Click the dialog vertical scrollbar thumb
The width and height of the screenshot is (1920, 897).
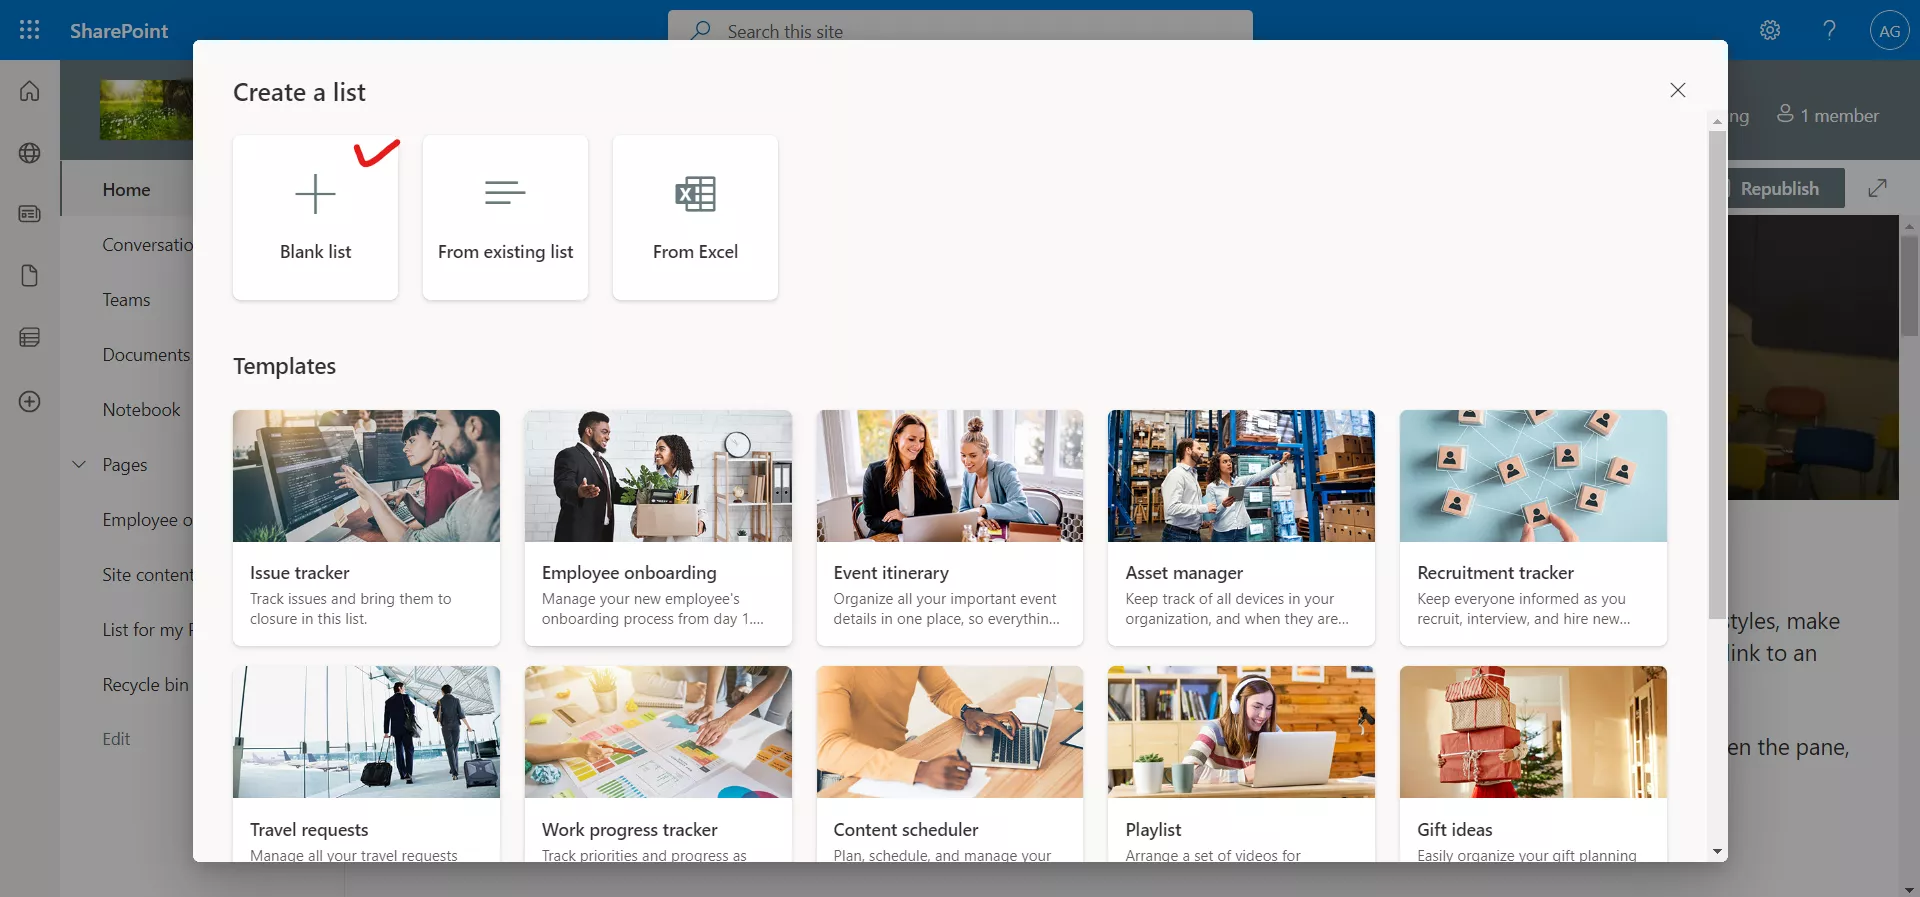coord(1717,375)
